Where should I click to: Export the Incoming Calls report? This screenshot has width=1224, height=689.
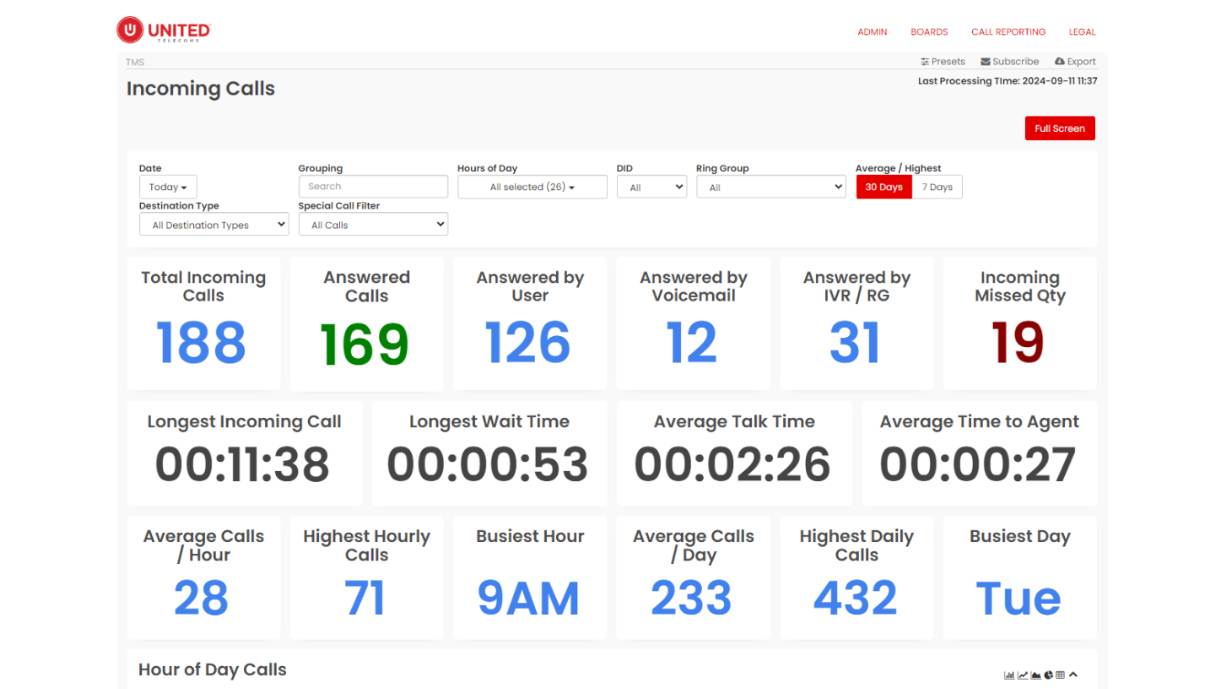(1075, 61)
